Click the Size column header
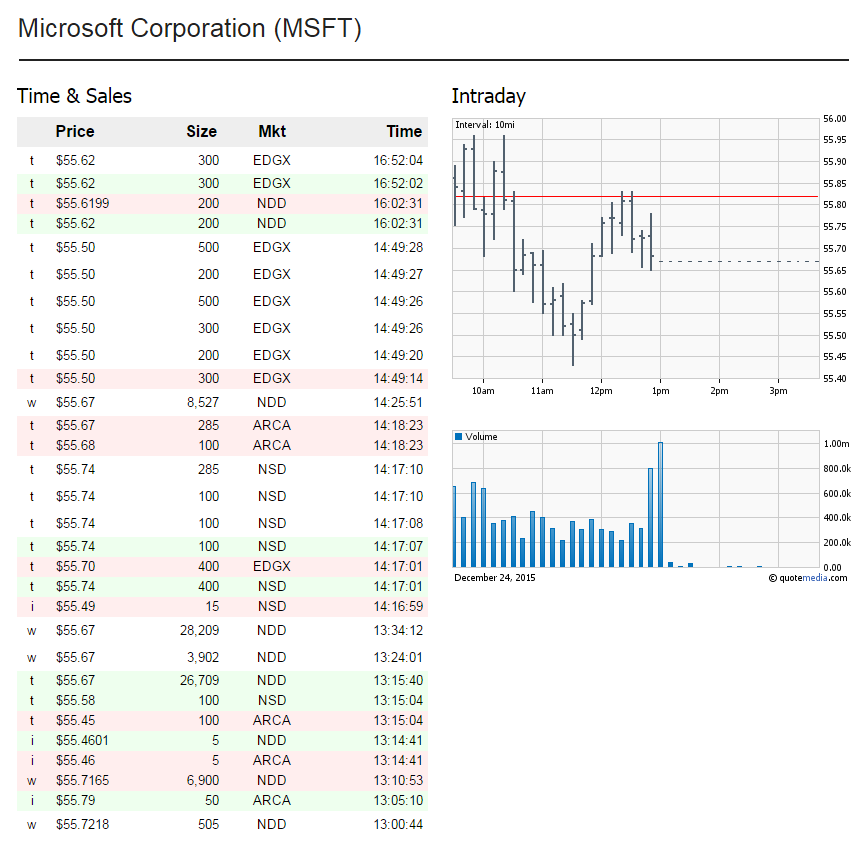 tap(201, 131)
